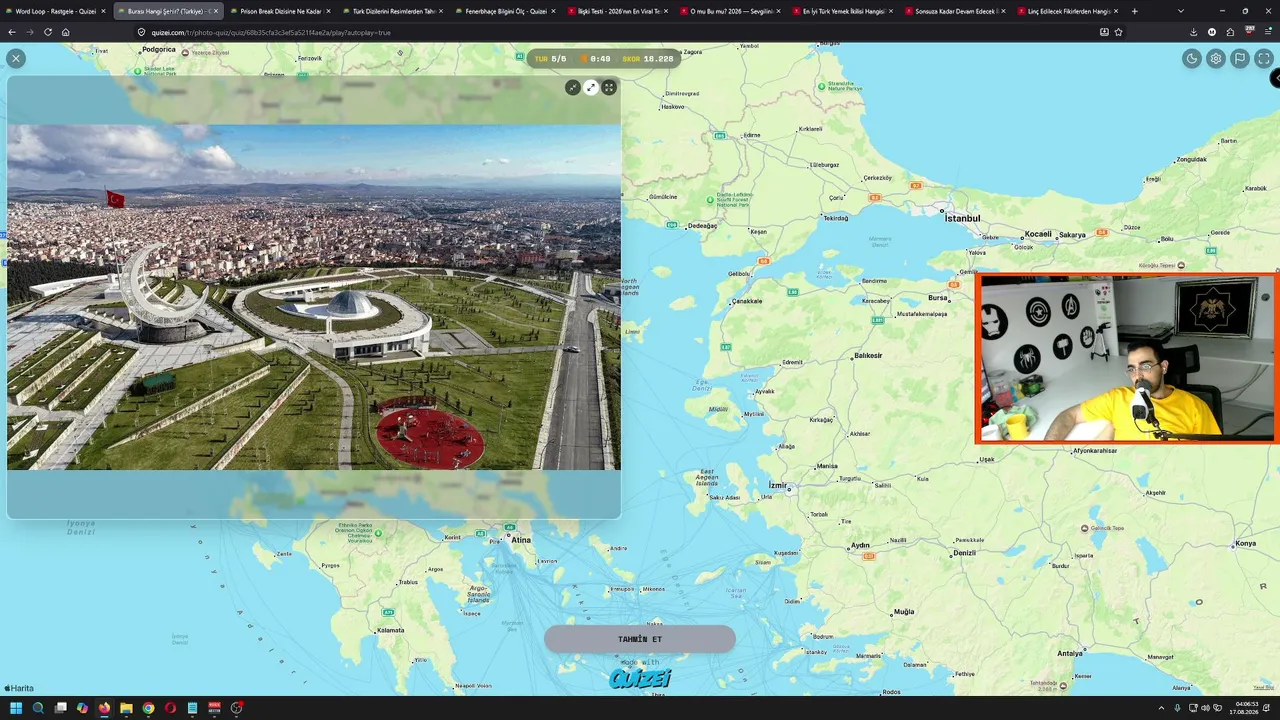The height and width of the screenshot is (720, 1280).
Task: Click the Quizei logo below the guess button
Action: [x=640, y=678]
